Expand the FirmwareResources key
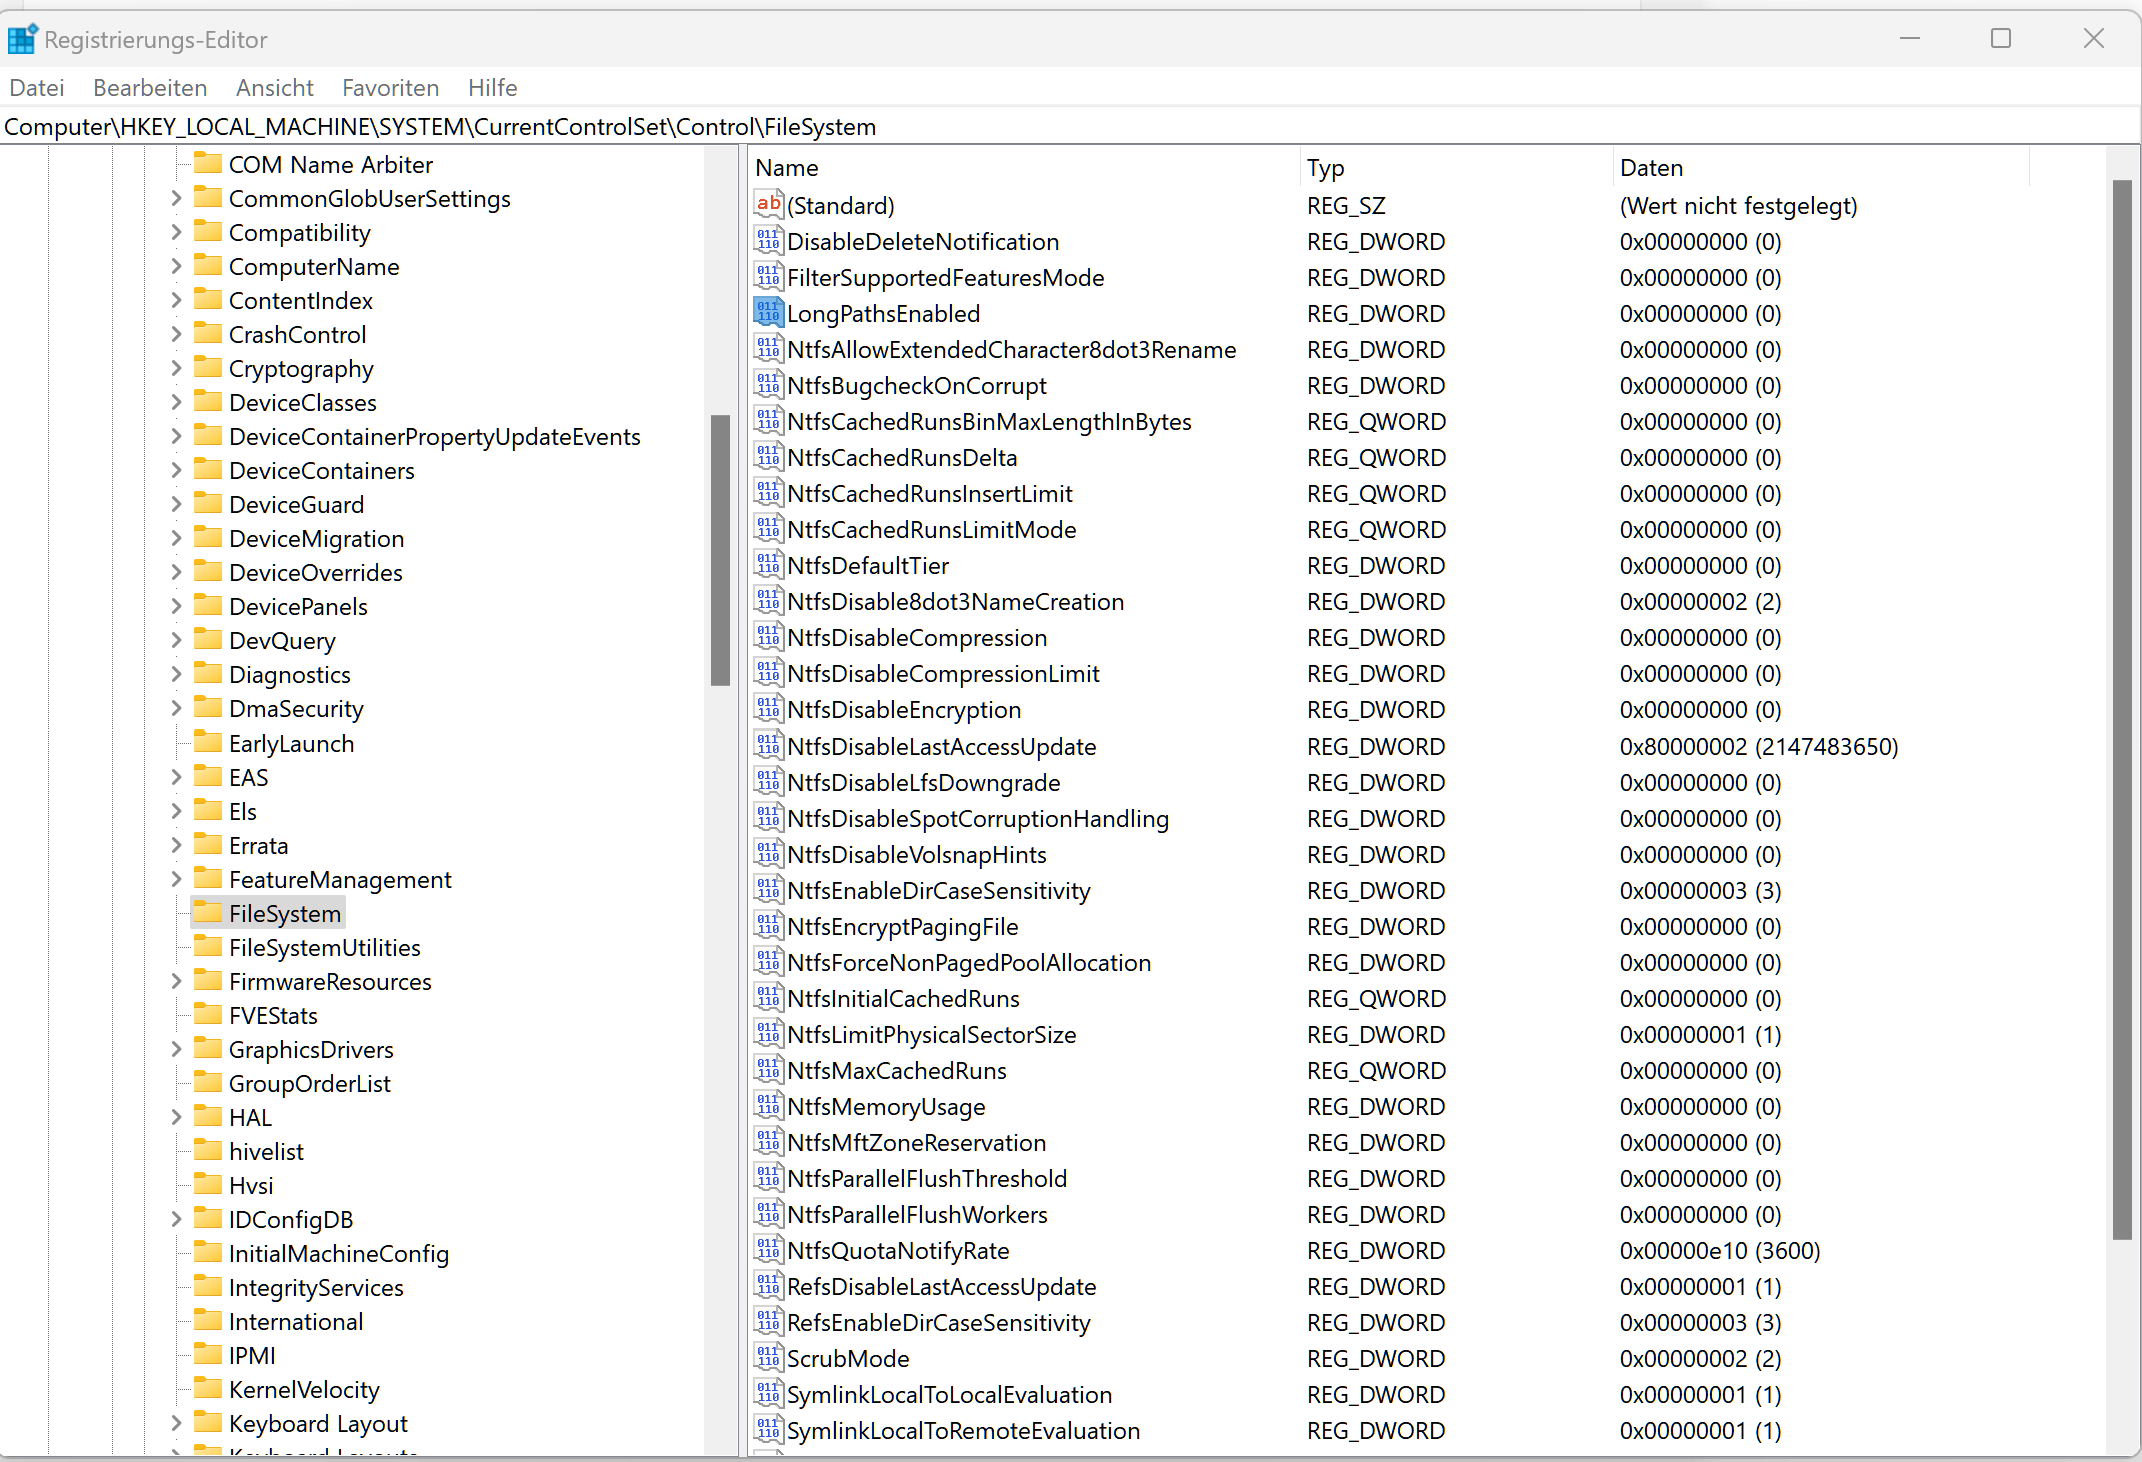The width and height of the screenshot is (2142, 1462). [176, 981]
